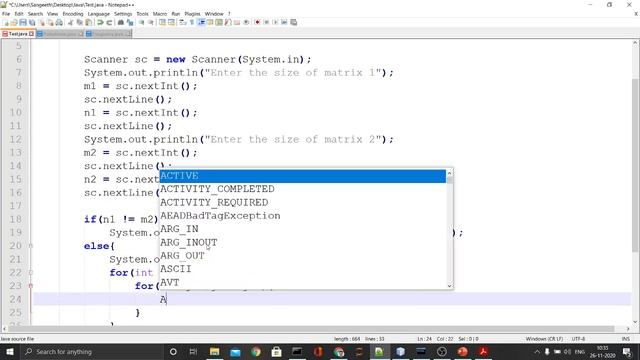Toggle Show All Characters icon
The image size is (640, 360).
192,22
